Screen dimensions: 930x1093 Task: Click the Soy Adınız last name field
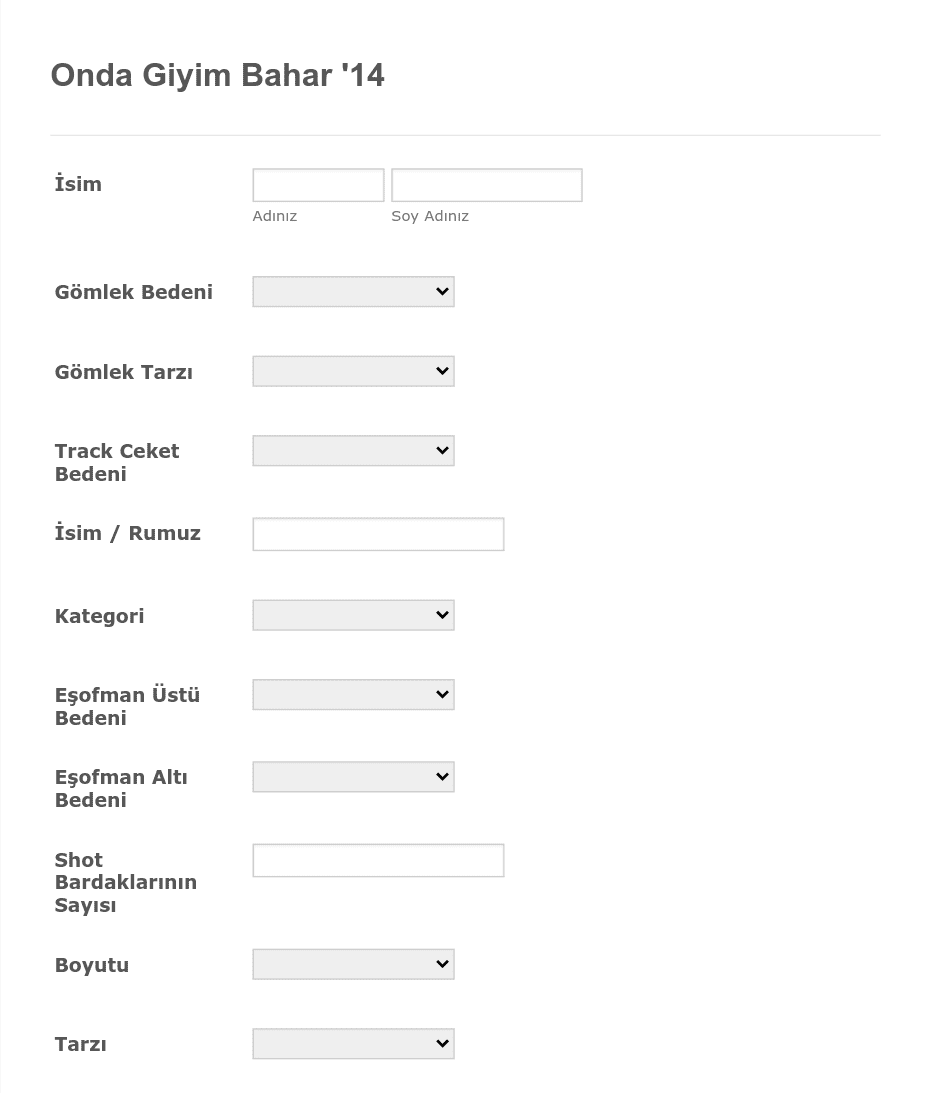click(487, 185)
